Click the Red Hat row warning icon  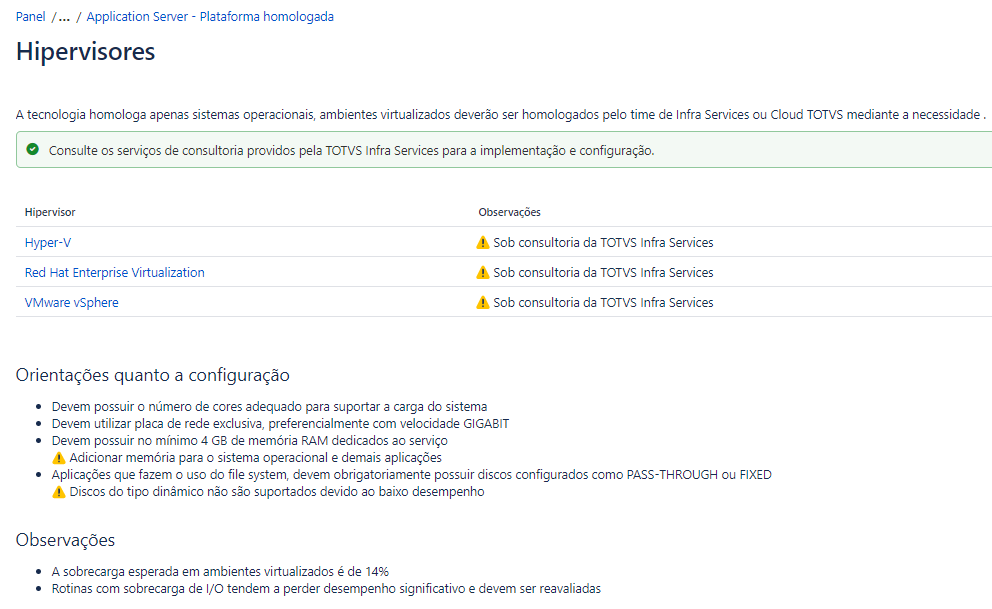coord(483,273)
